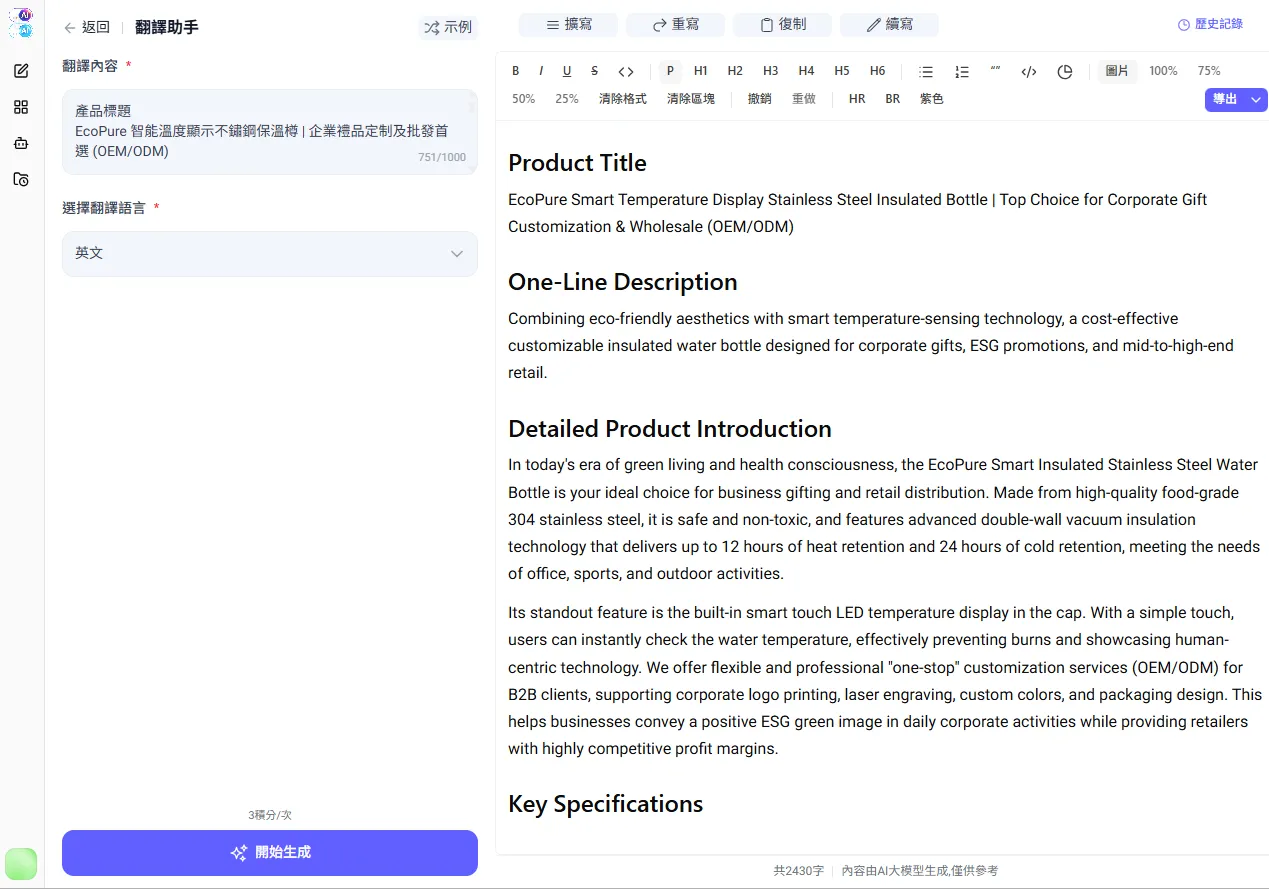Click the 共2430字 word count
Screen dimensions: 1269x889
point(799,871)
